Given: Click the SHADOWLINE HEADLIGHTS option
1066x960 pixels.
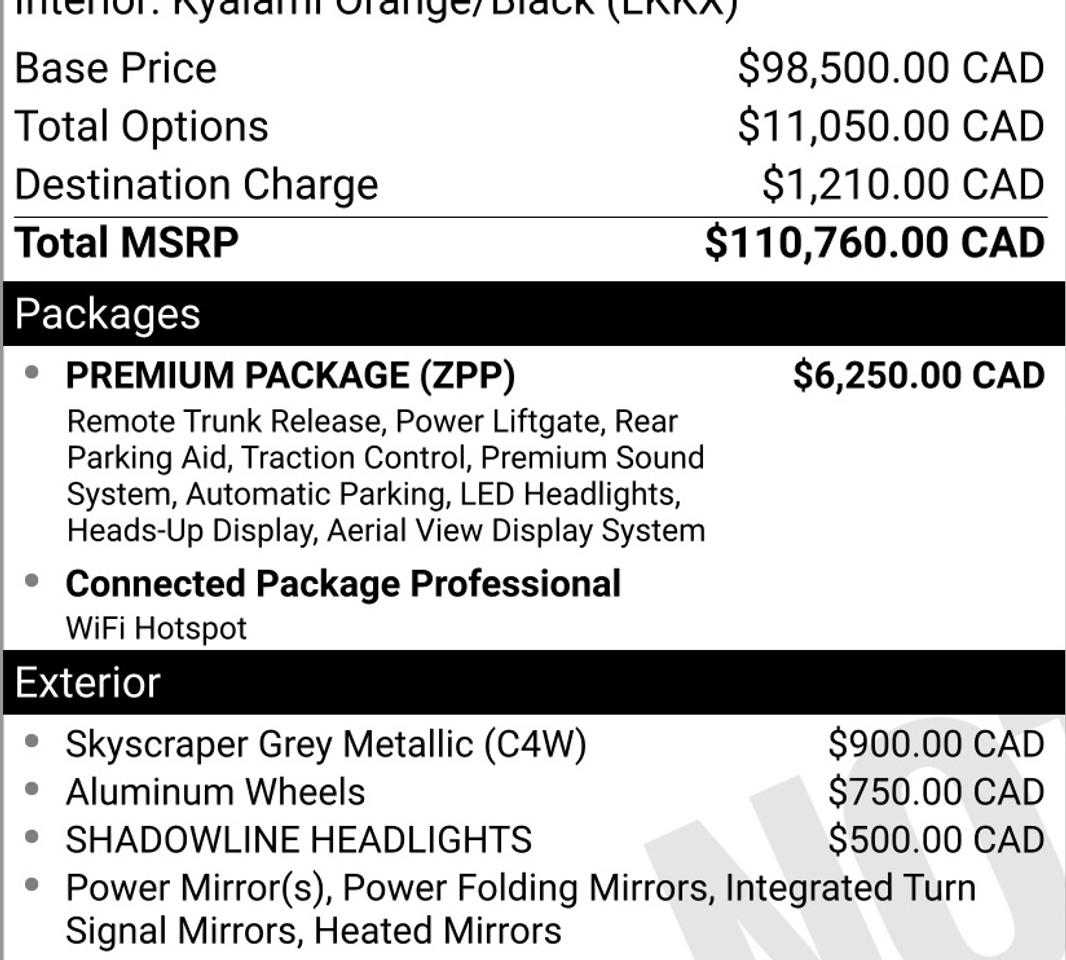Looking at the screenshot, I should 299,840.
